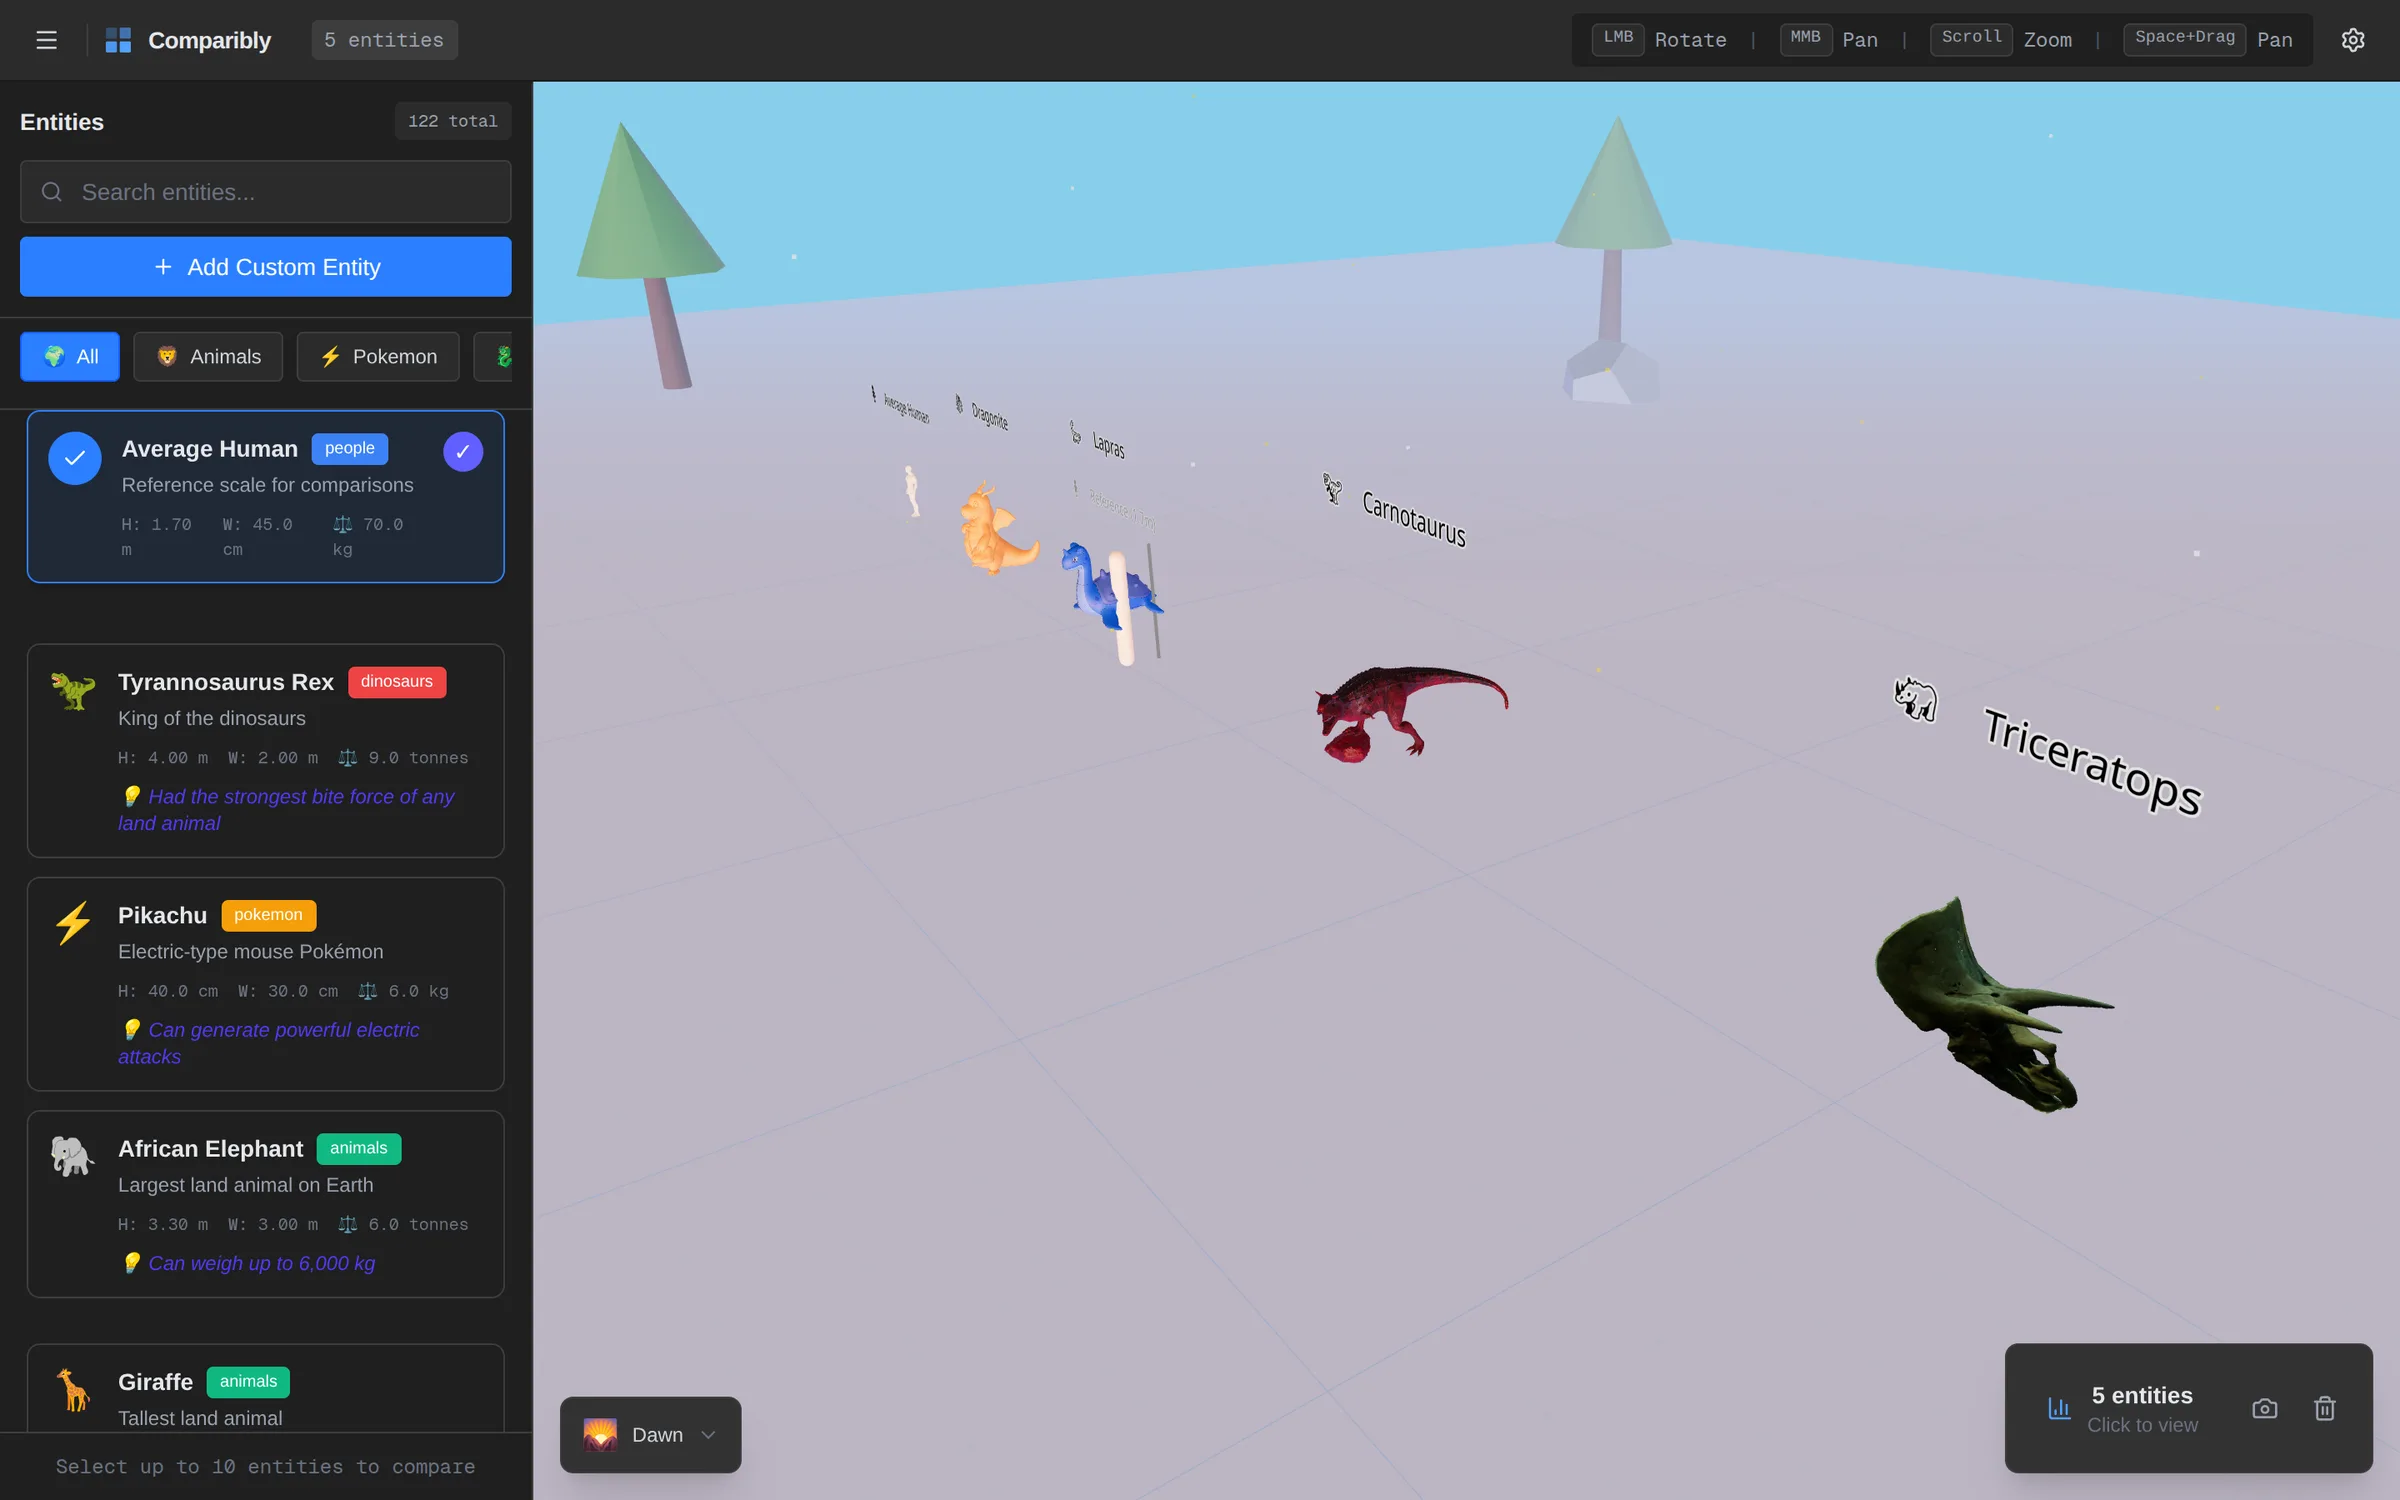Image resolution: width=2400 pixels, height=1500 pixels.
Task: Filter by Animals category
Action: (208, 356)
